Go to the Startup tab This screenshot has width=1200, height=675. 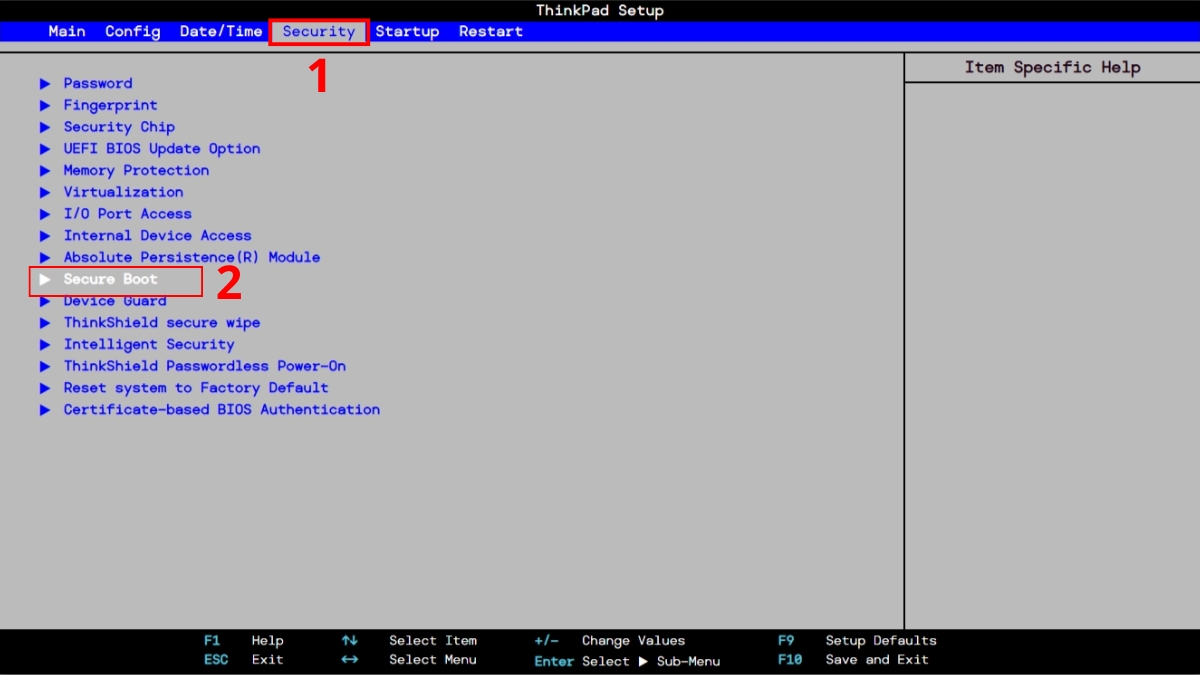[x=407, y=31]
